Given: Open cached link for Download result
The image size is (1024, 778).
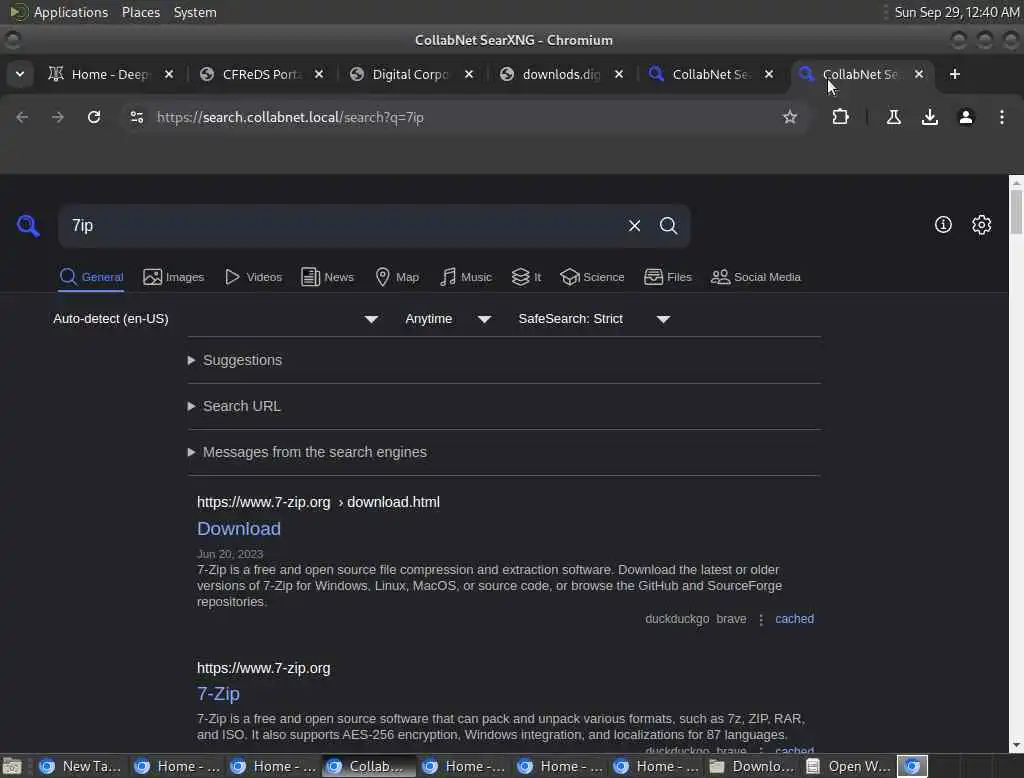Looking at the screenshot, I should 794,619.
